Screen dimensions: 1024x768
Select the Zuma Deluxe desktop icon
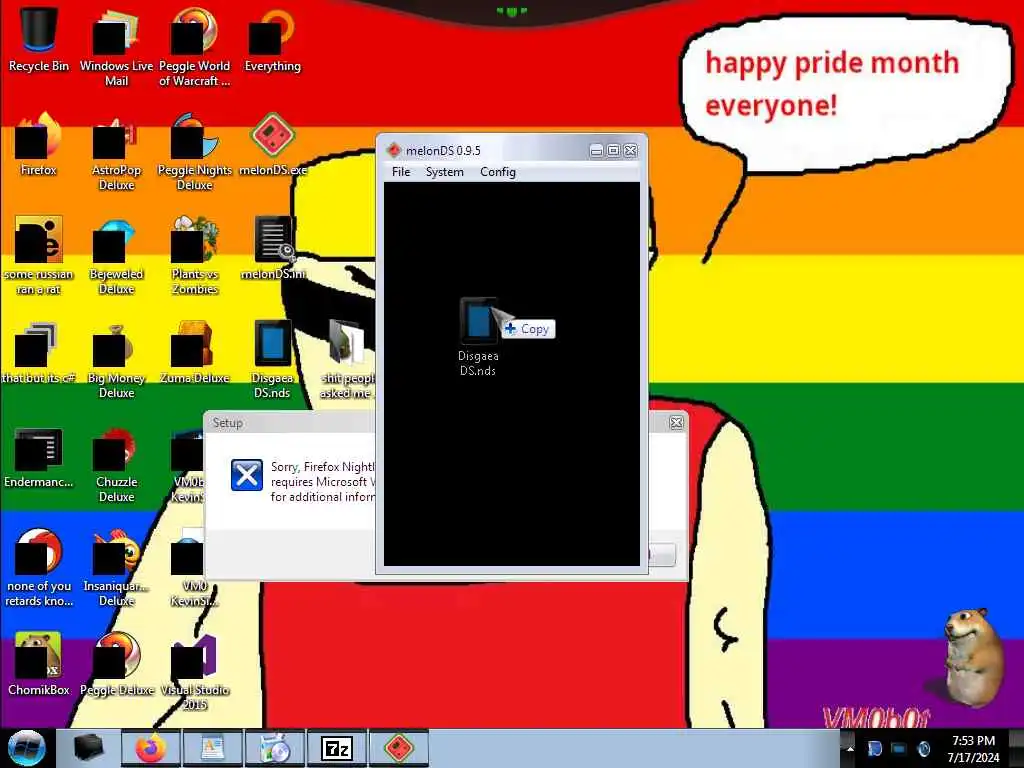point(195,352)
